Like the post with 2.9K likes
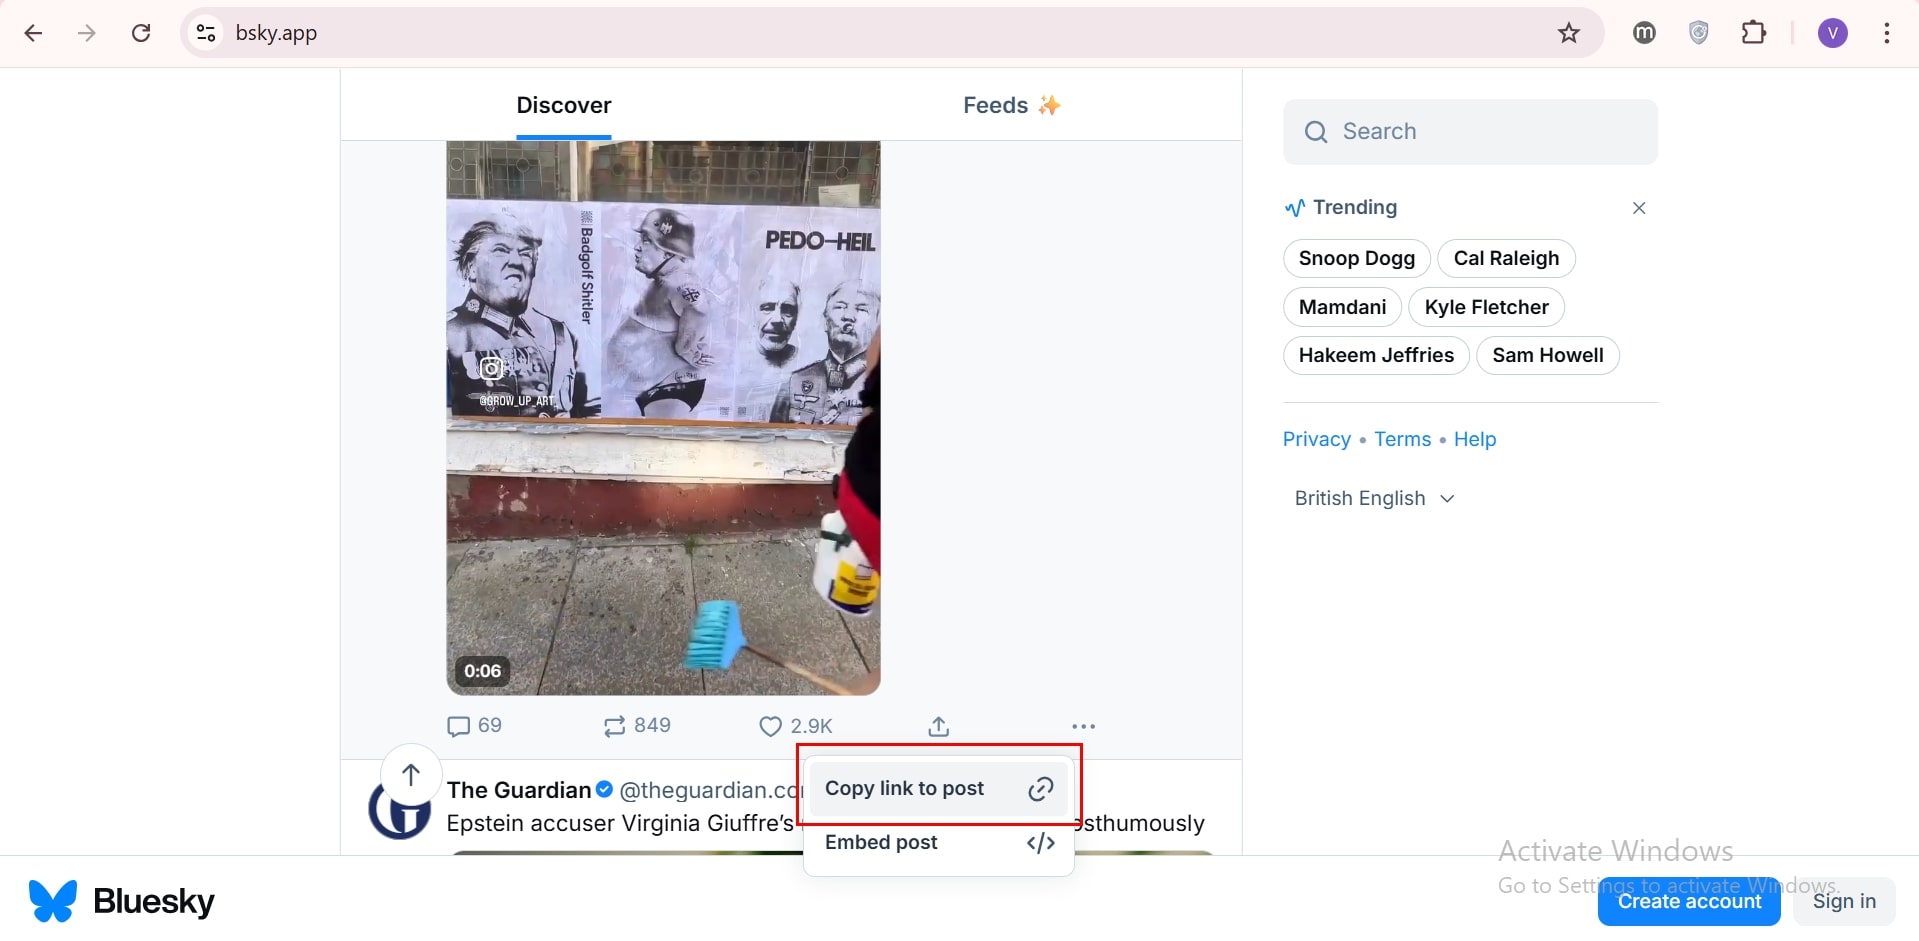Viewport: 1919px width, 941px height. [x=770, y=726]
